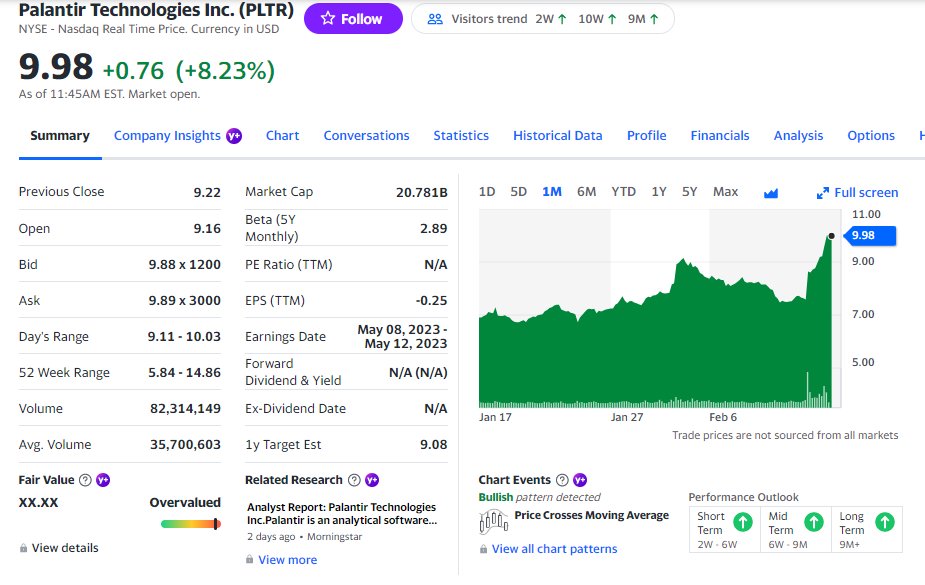Click the Y+ badge beside Company Insights
925x585 pixels.
(x=234, y=136)
